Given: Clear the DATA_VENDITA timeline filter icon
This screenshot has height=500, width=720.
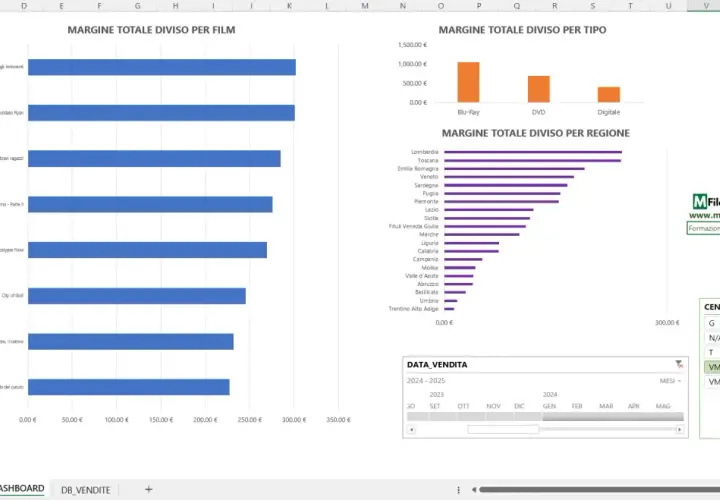Looking at the screenshot, I should tap(679, 364).
